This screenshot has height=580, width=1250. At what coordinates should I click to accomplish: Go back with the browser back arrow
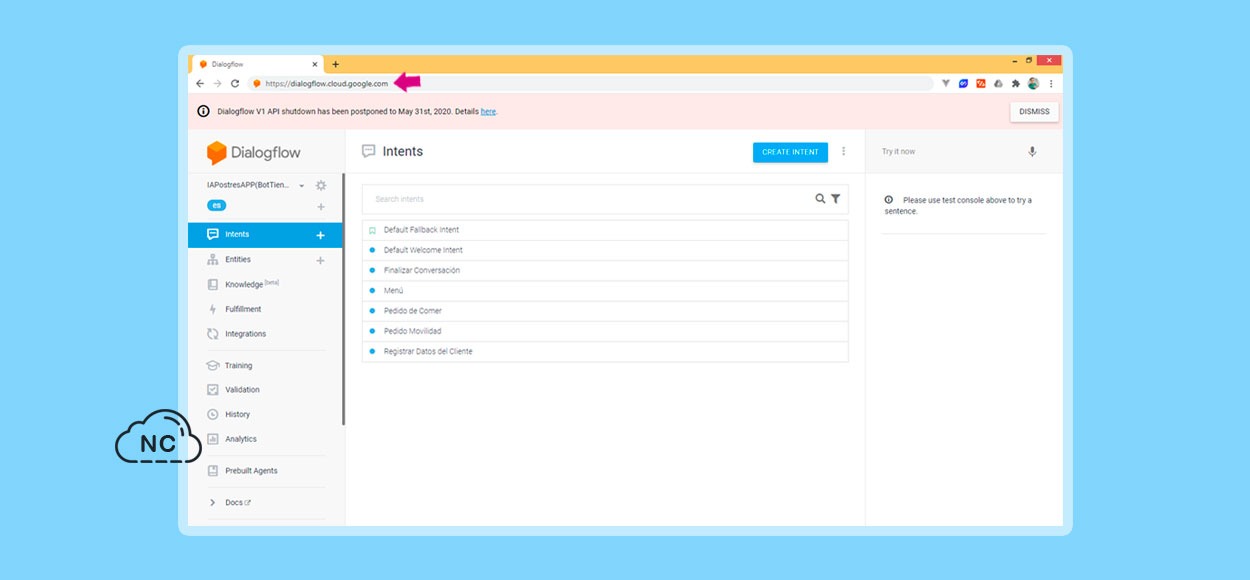tap(200, 84)
